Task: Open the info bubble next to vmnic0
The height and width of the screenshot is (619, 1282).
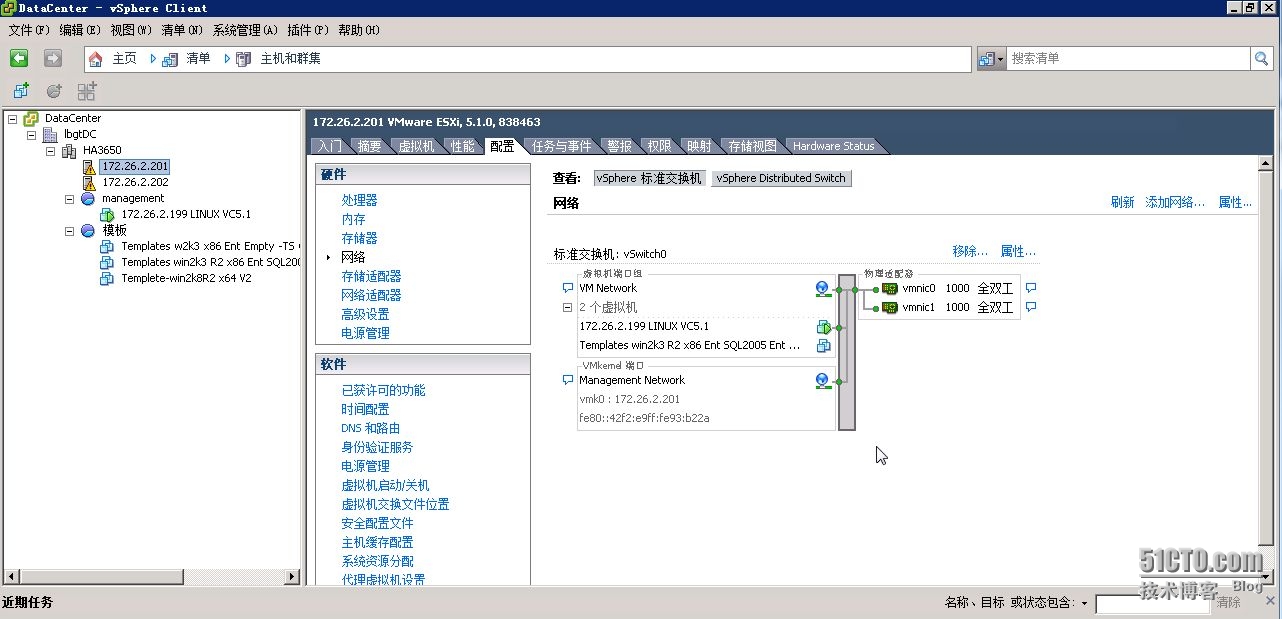Action: (x=1031, y=288)
